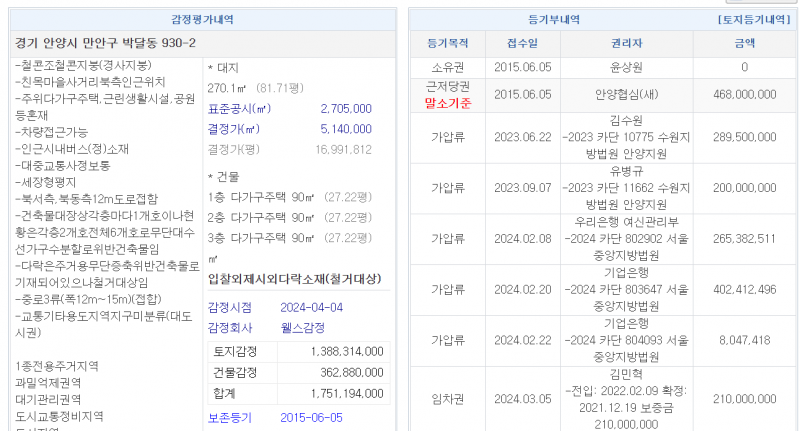
Task: Click the 보존등기 date 2015-06-05
Action: tap(311, 417)
